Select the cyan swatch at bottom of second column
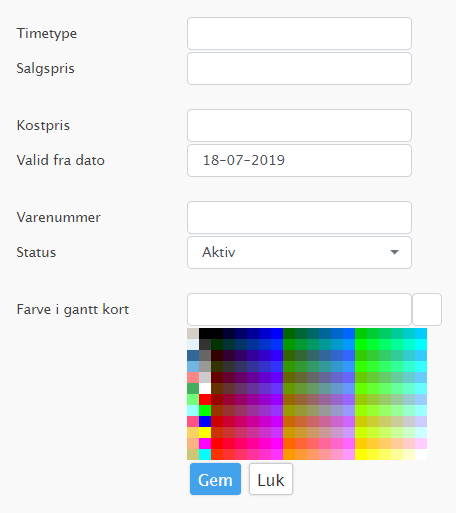The height and width of the screenshot is (513, 456). (x=205, y=455)
